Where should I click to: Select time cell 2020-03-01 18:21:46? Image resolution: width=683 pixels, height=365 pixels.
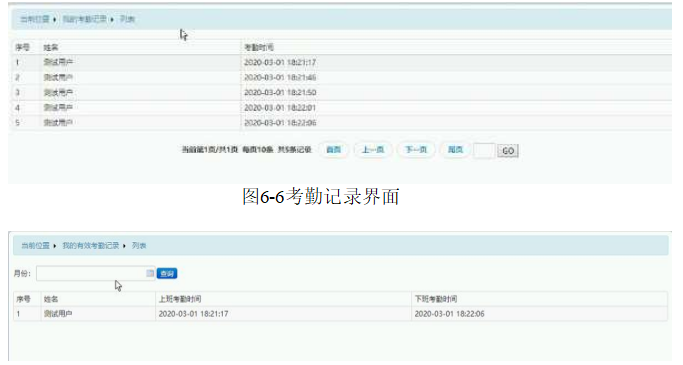280,78
